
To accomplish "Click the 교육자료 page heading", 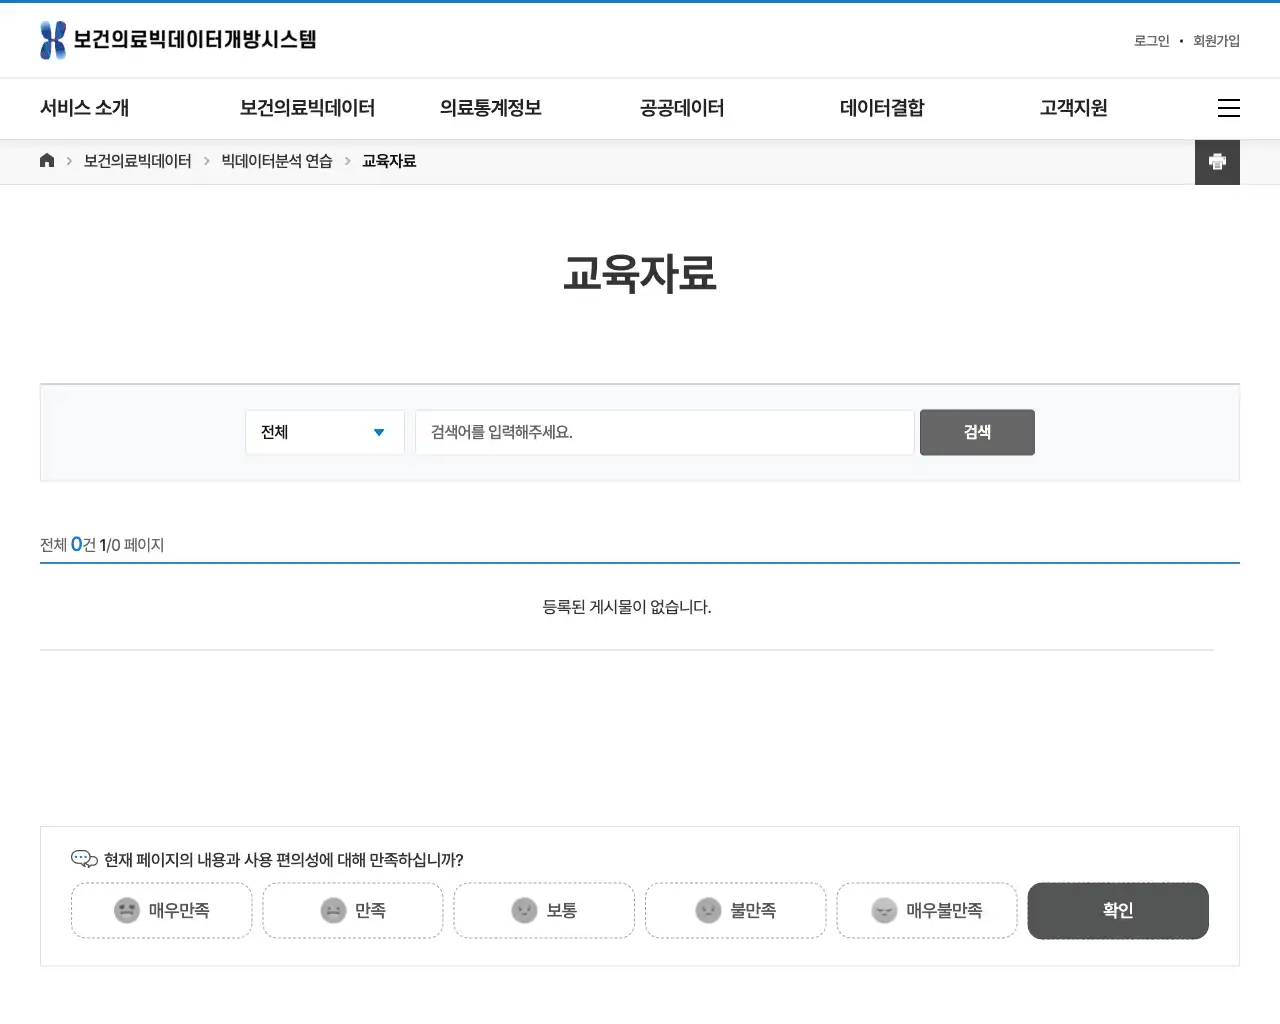I will (640, 273).
